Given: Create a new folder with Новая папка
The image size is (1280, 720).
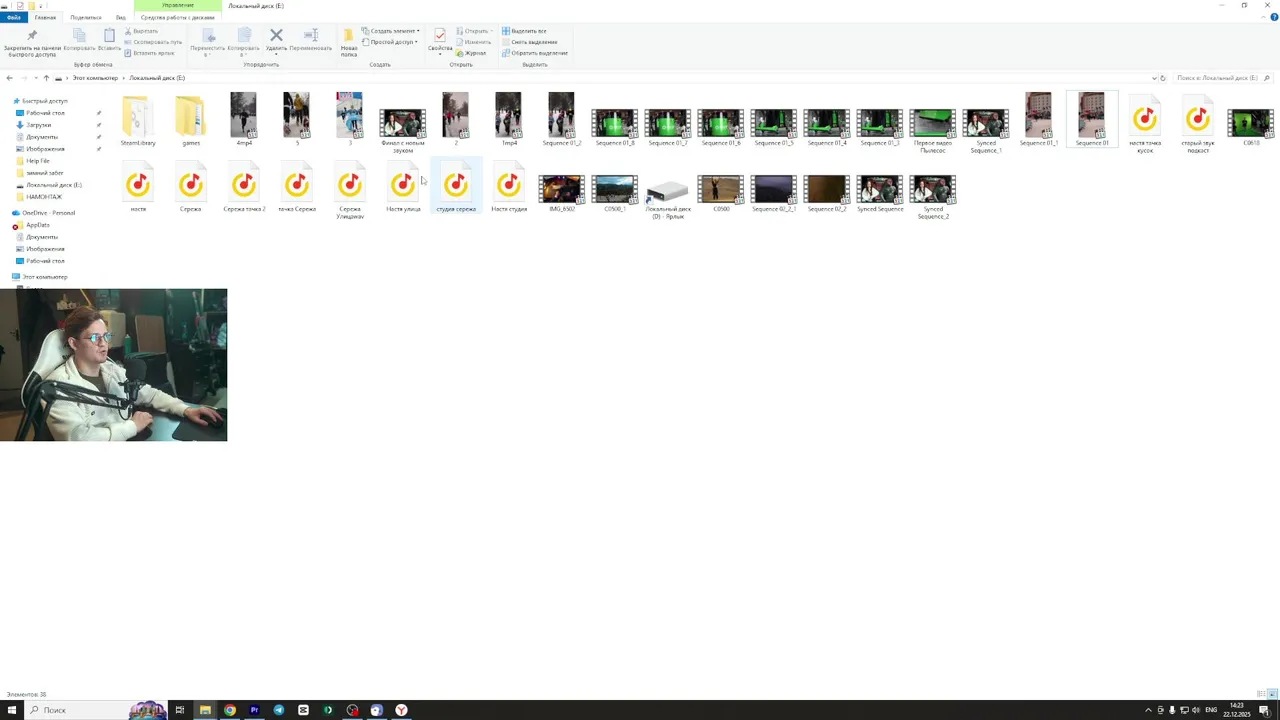Looking at the screenshot, I should (348, 42).
